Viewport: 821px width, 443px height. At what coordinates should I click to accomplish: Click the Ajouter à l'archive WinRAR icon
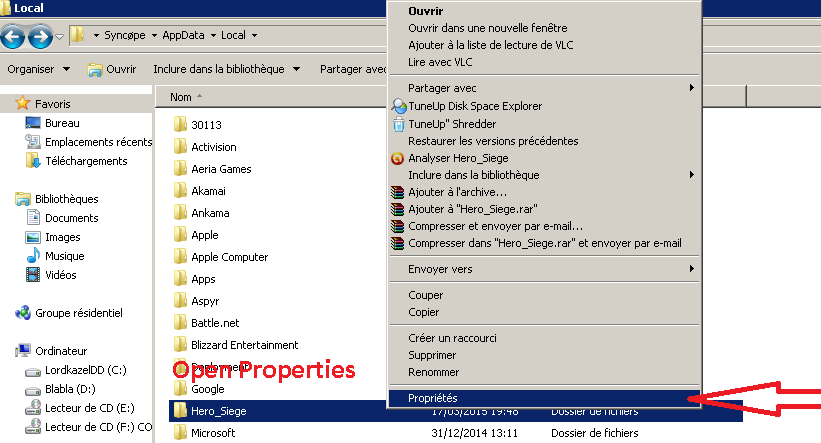(398, 192)
